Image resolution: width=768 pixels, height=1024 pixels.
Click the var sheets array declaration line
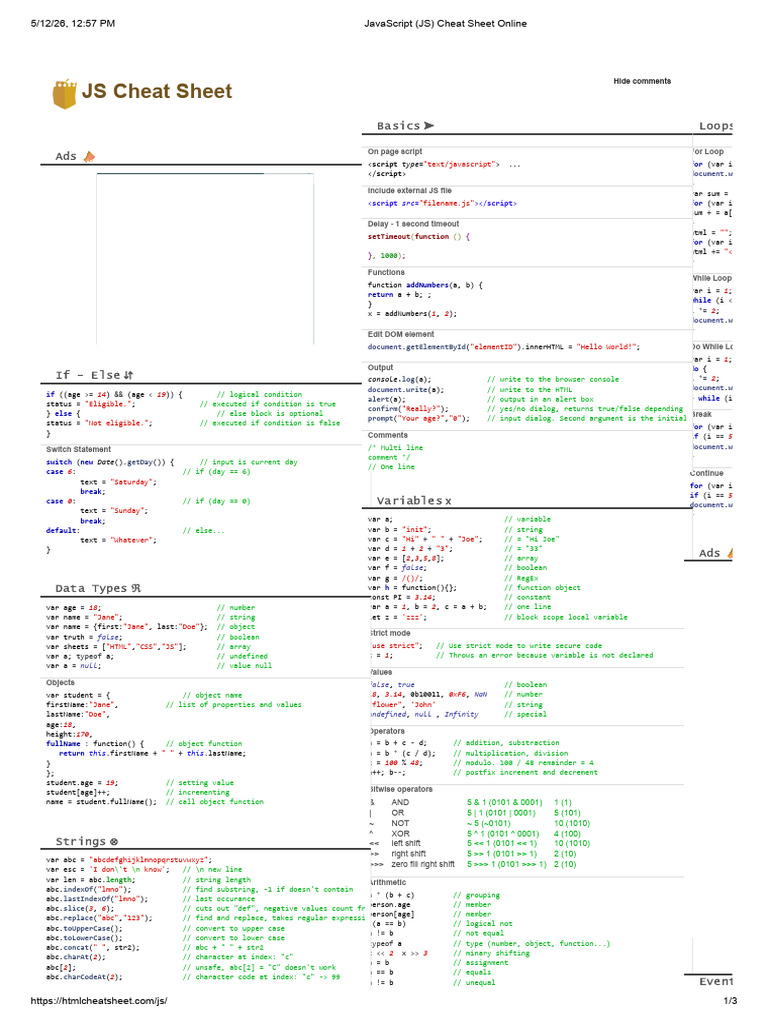coord(116,647)
